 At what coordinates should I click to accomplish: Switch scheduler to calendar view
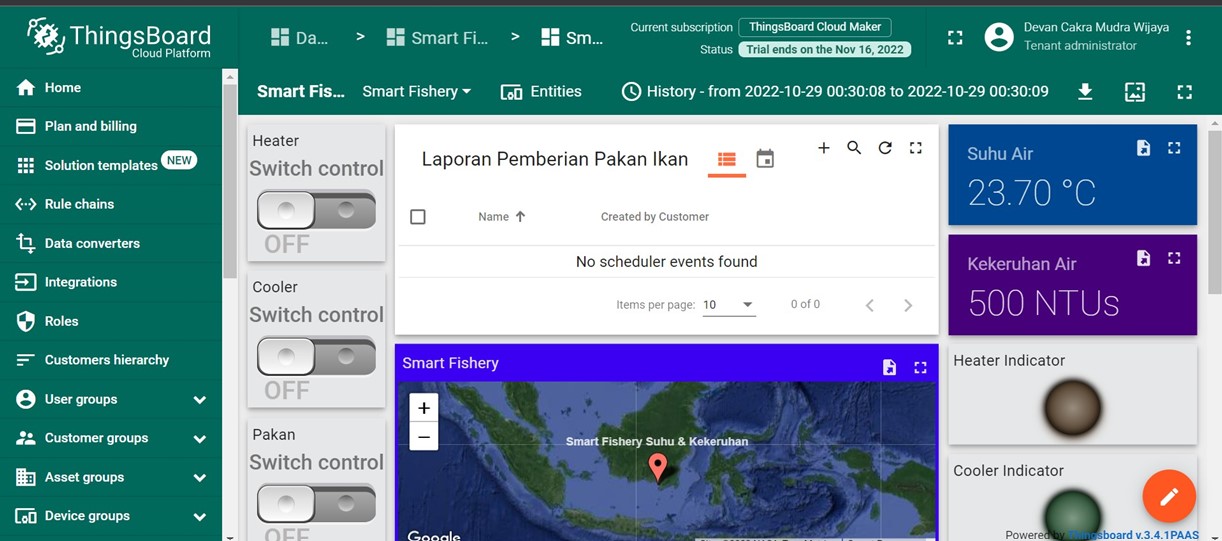pyautogui.click(x=765, y=159)
